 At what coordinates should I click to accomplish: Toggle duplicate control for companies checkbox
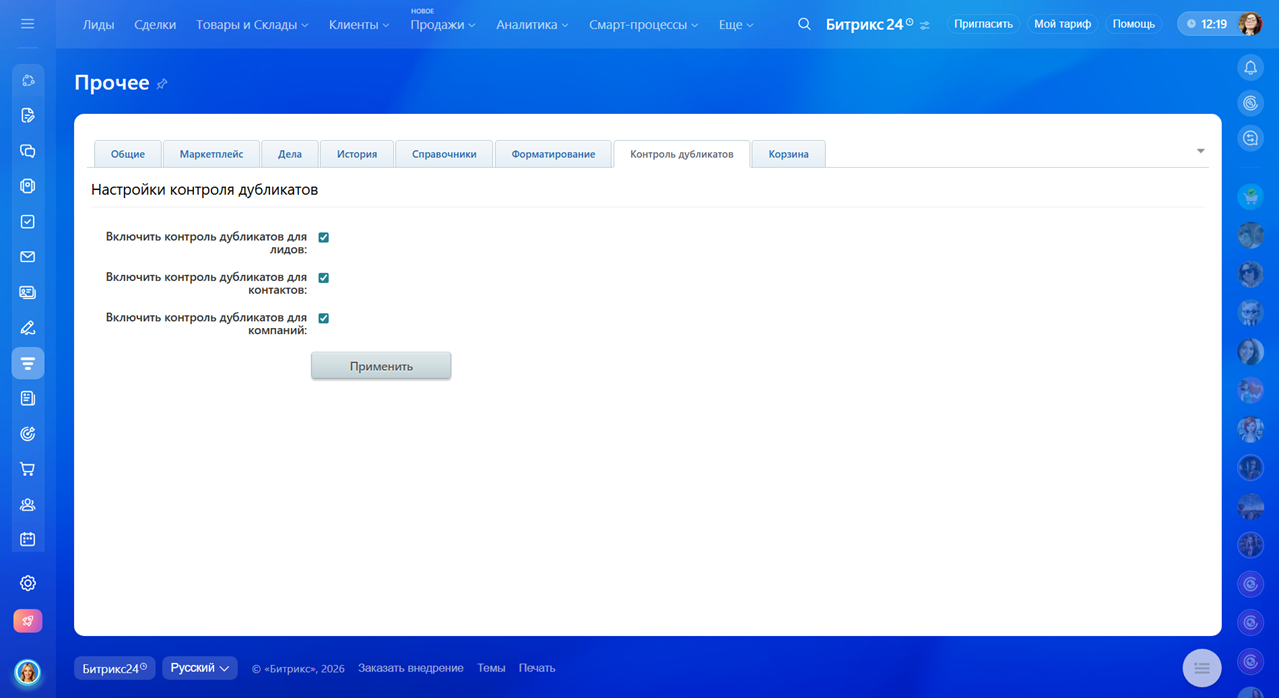coord(323,318)
